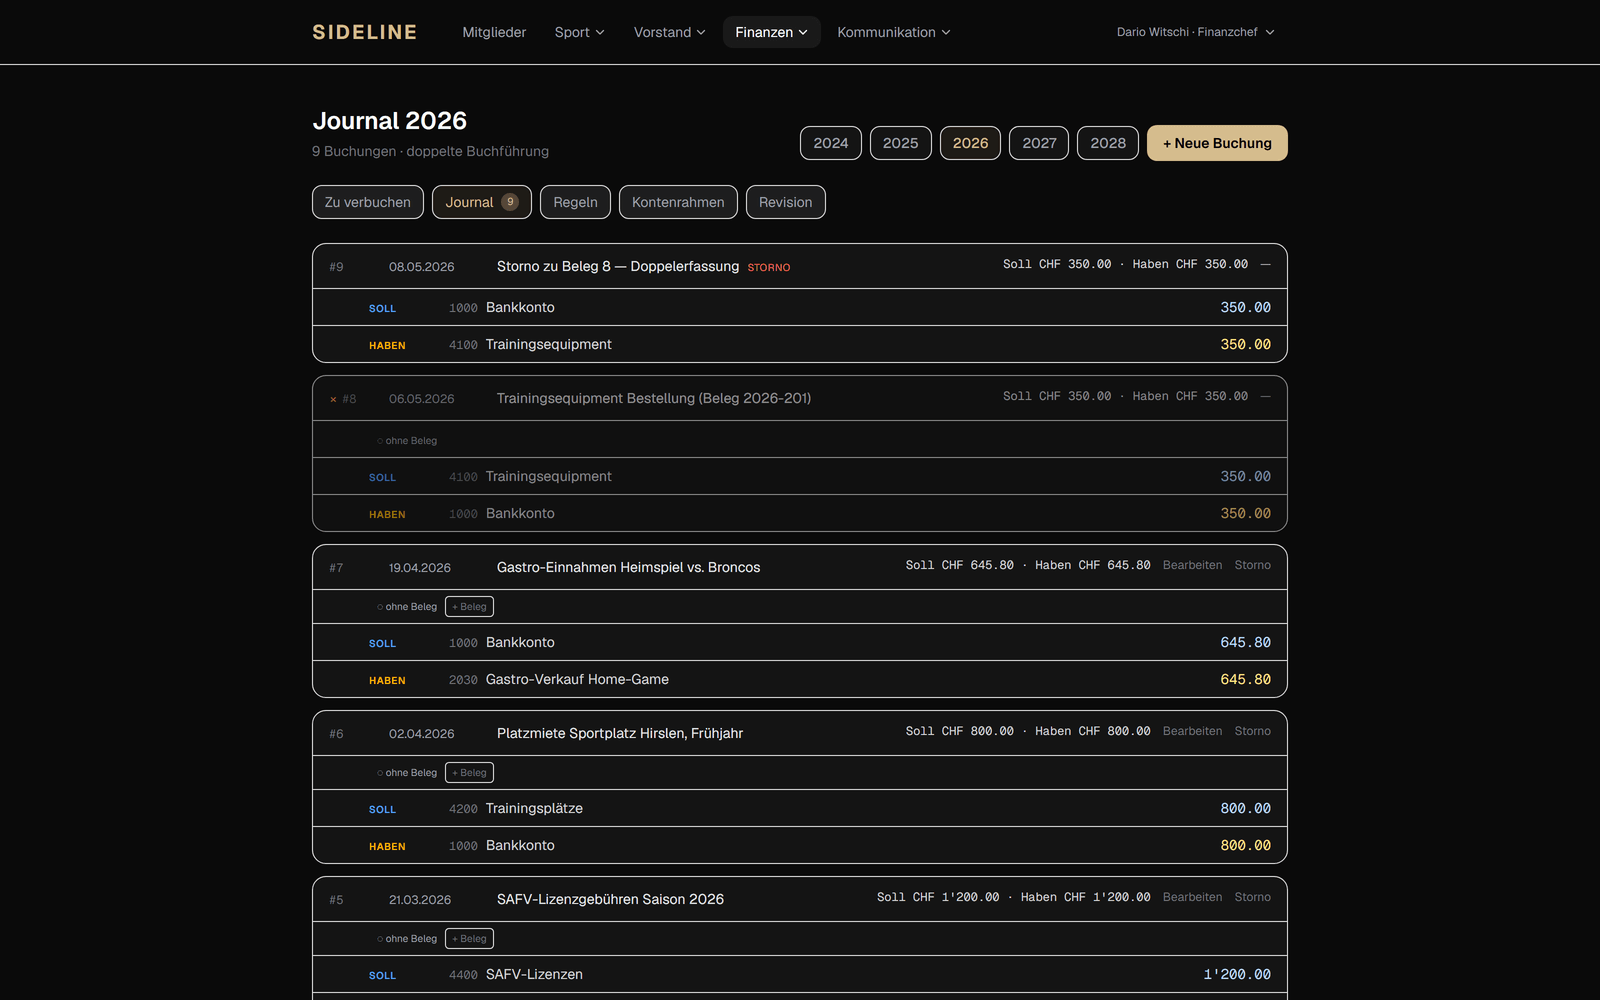Screen dimensions: 1600x1000
Task: Click Bearbeiten on Platzmiete booking #6
Action: click(1192, 731)
